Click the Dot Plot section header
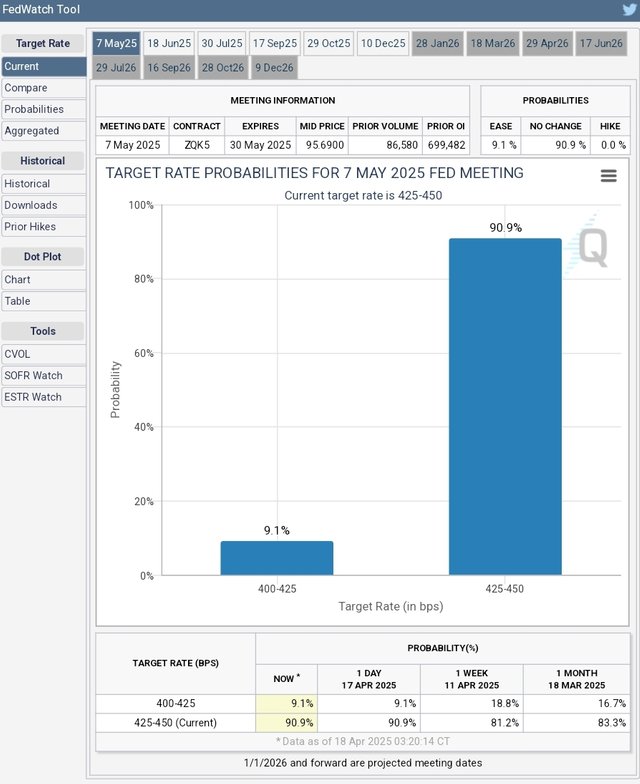This screenshot has height=784, width=640. [x=42, y=257]
